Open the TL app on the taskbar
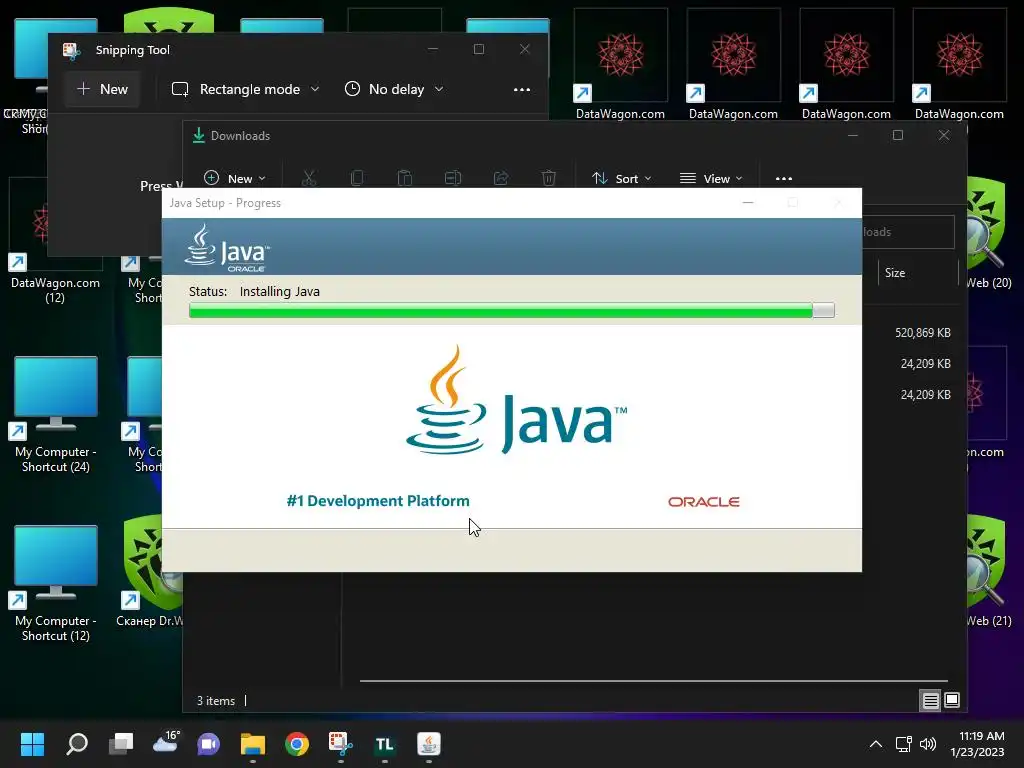Viewport: 1024px width, 768px height. 385,744
